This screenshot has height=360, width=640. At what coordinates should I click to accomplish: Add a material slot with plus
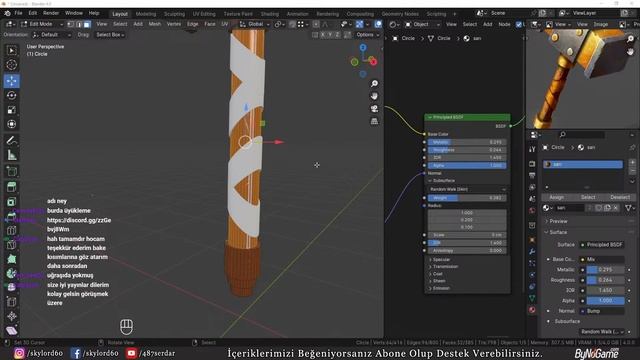632,162
